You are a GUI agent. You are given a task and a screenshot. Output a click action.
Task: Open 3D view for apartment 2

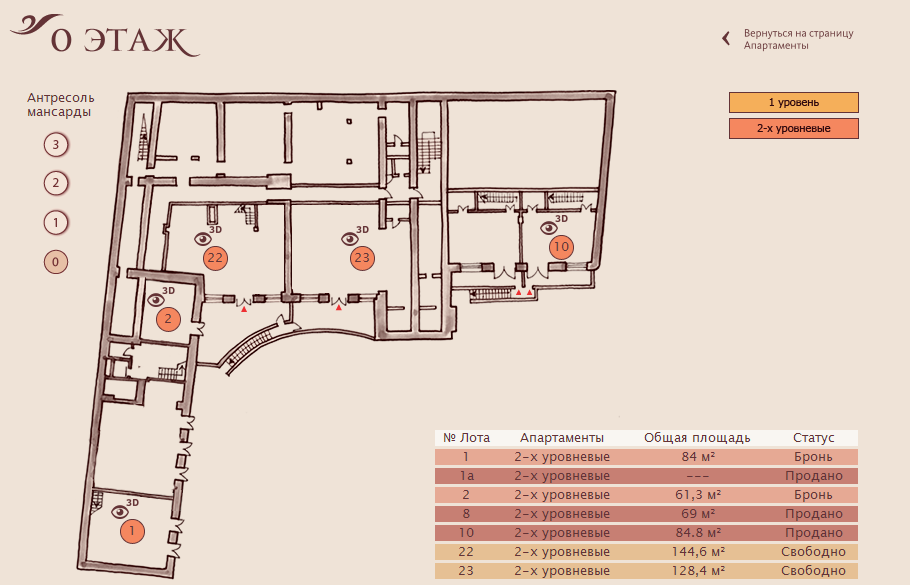[x=161, y=297]
